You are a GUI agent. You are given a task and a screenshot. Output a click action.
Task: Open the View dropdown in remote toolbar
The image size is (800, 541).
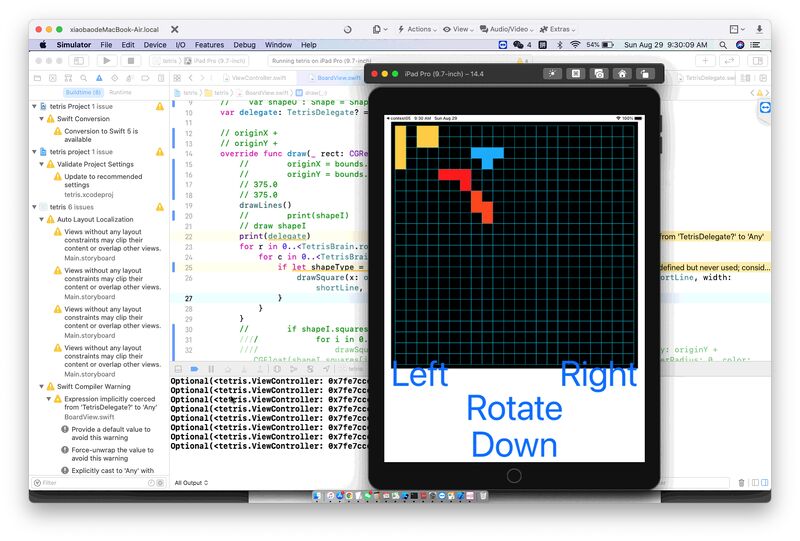458,30
